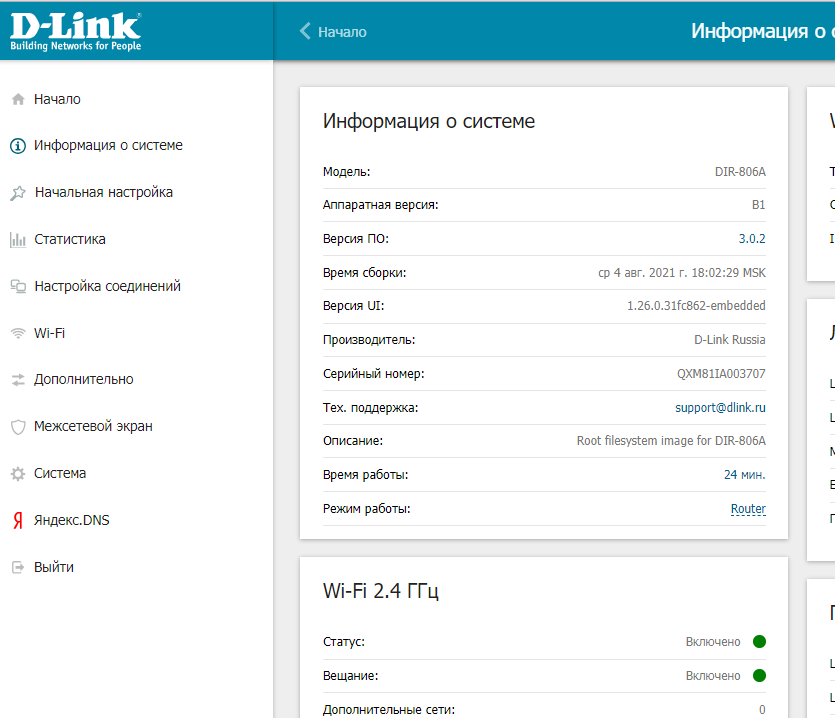Click Включено text in Вещание row
Image resolution: width=835 pixels, height=718 pixels.
point(713,676)
